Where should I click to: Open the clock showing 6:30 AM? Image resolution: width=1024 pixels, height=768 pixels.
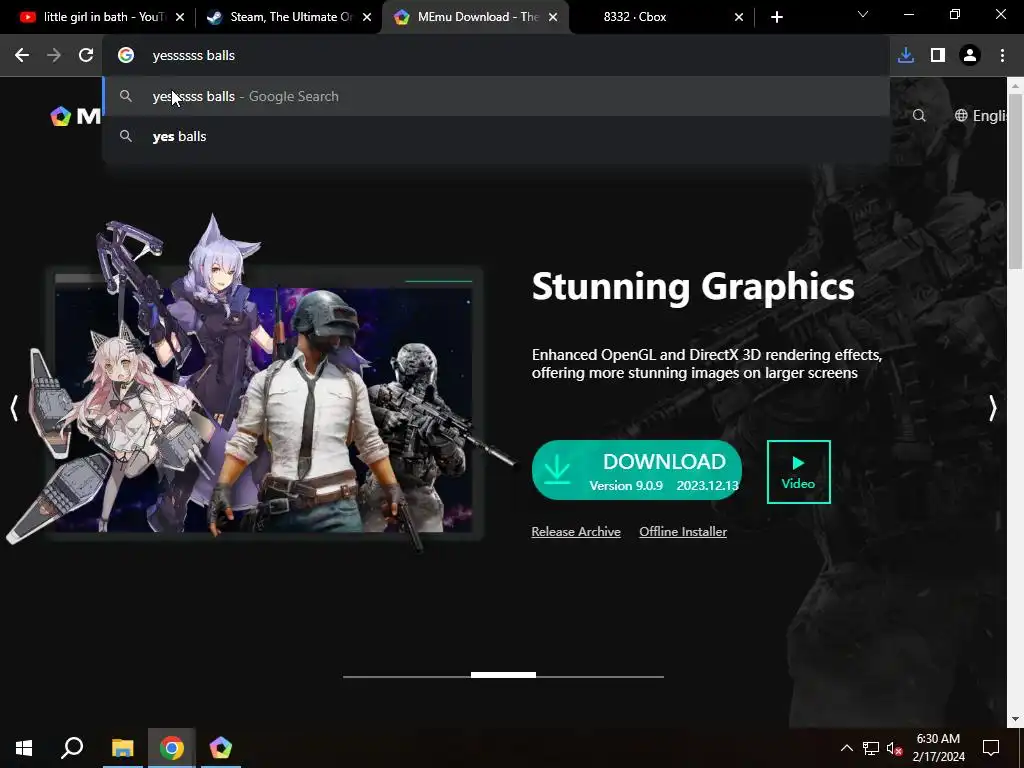coord(938,748)
